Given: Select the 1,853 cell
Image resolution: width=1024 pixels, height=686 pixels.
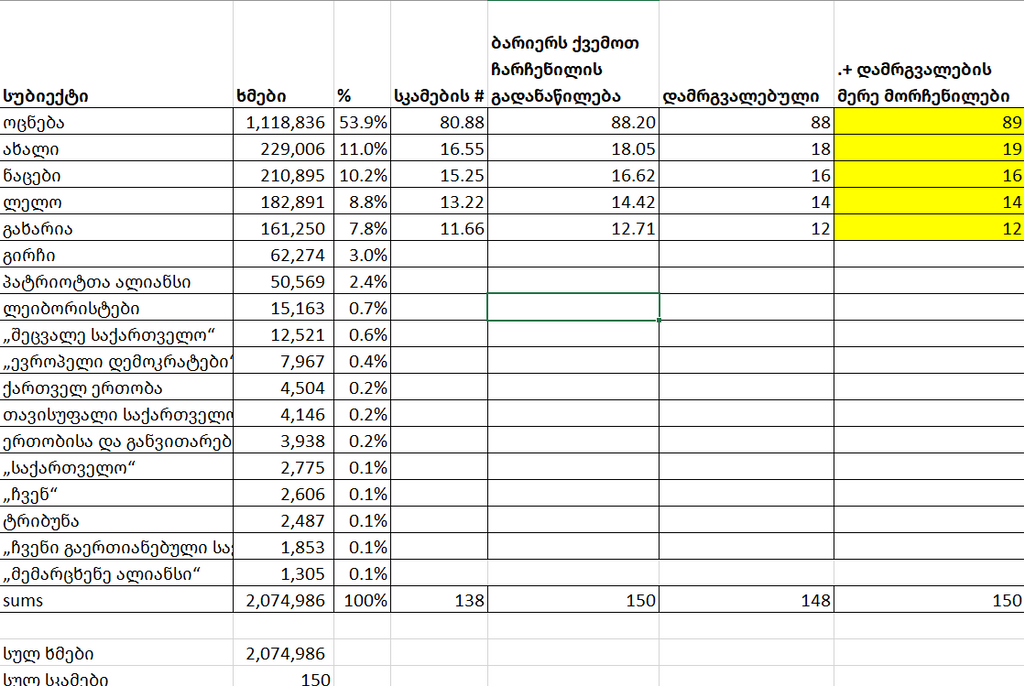Looking at the screenshot, I should 283,547.
